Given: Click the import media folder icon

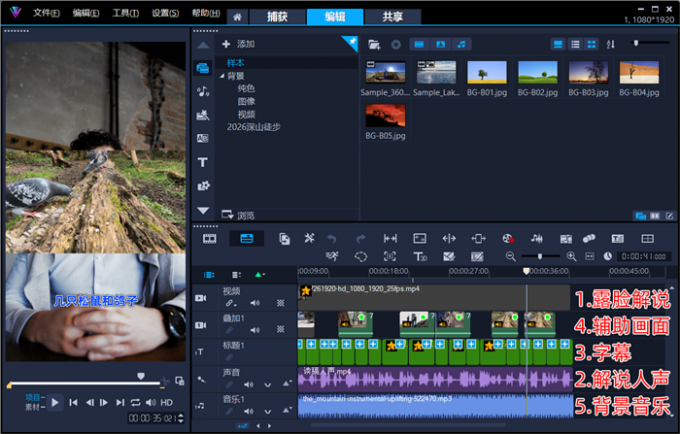Looking at the screenshot, I should click(x=374, y=44).
